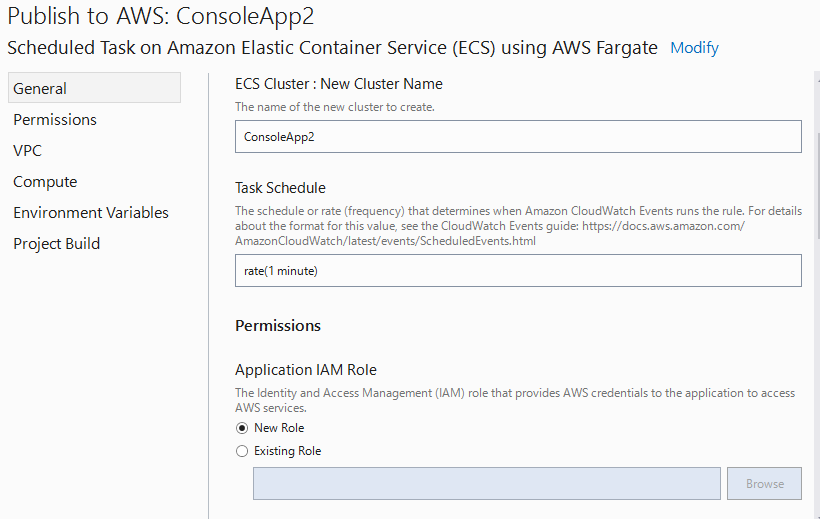Open the Permissions category in sidebar

click(55, 120)
